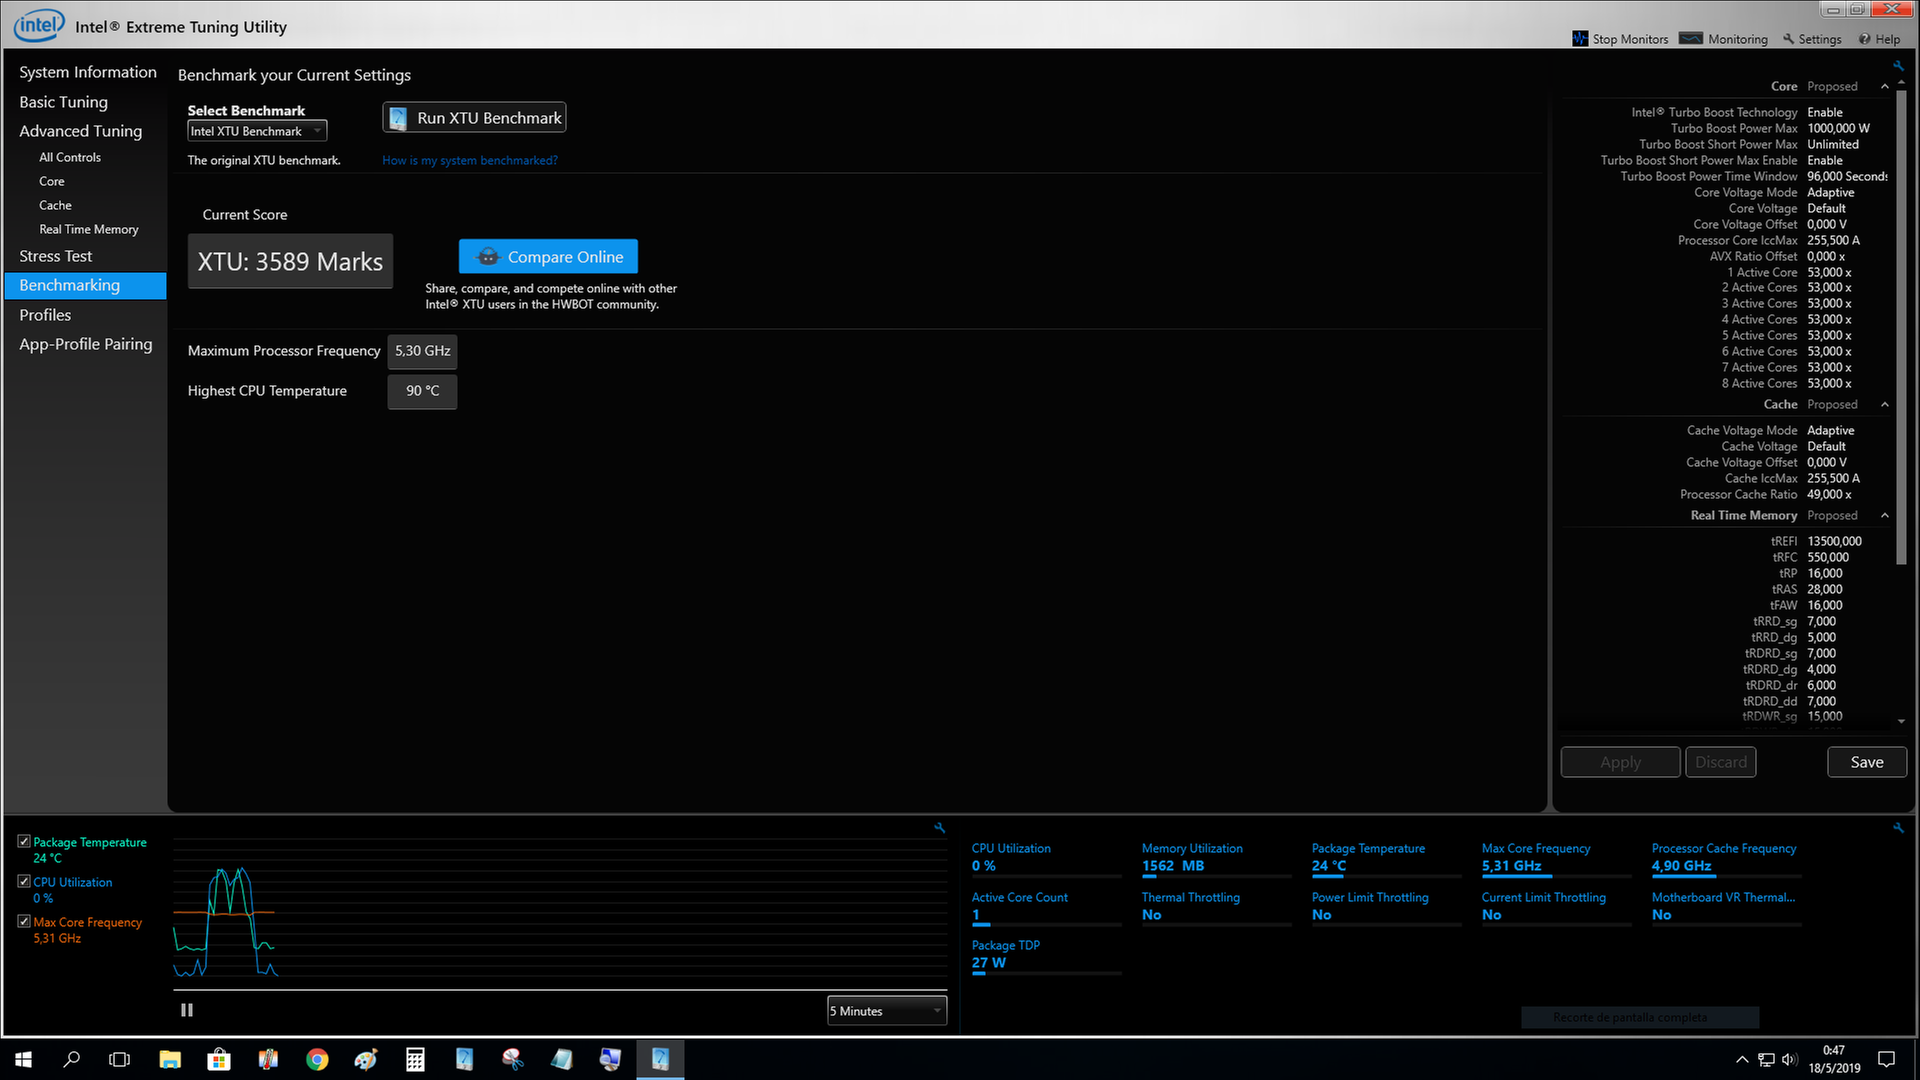Open Task View from the taskbar
This screenshot has width=1920, height=1080.
click(x=119, y=1059)
